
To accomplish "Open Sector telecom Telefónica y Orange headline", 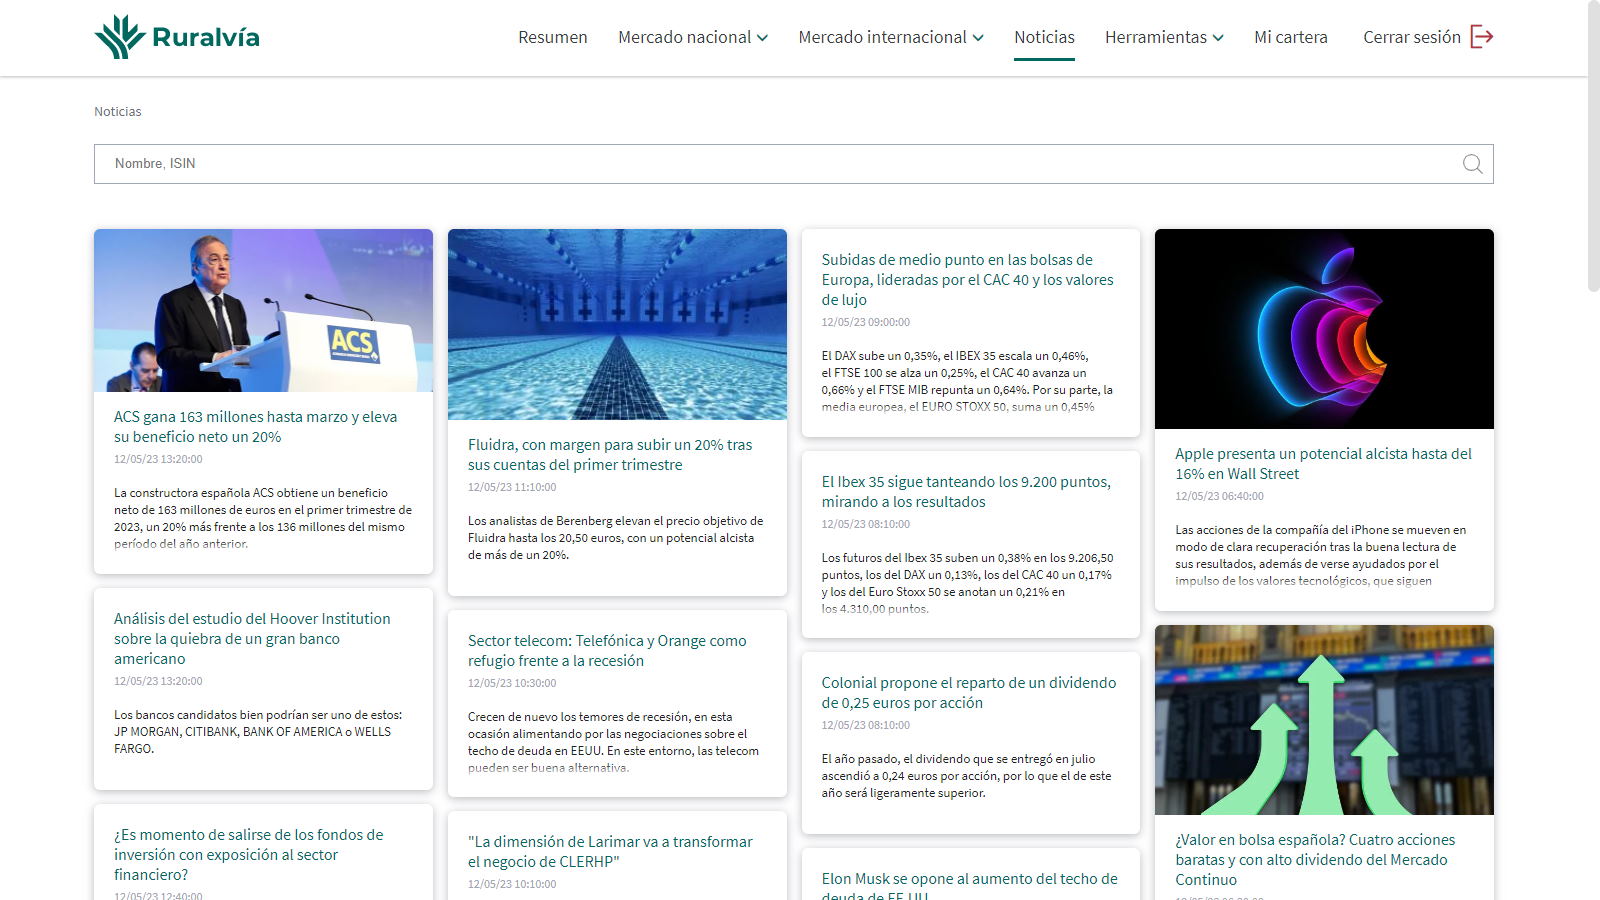I will pyautogui.click(x=607, y=651).
